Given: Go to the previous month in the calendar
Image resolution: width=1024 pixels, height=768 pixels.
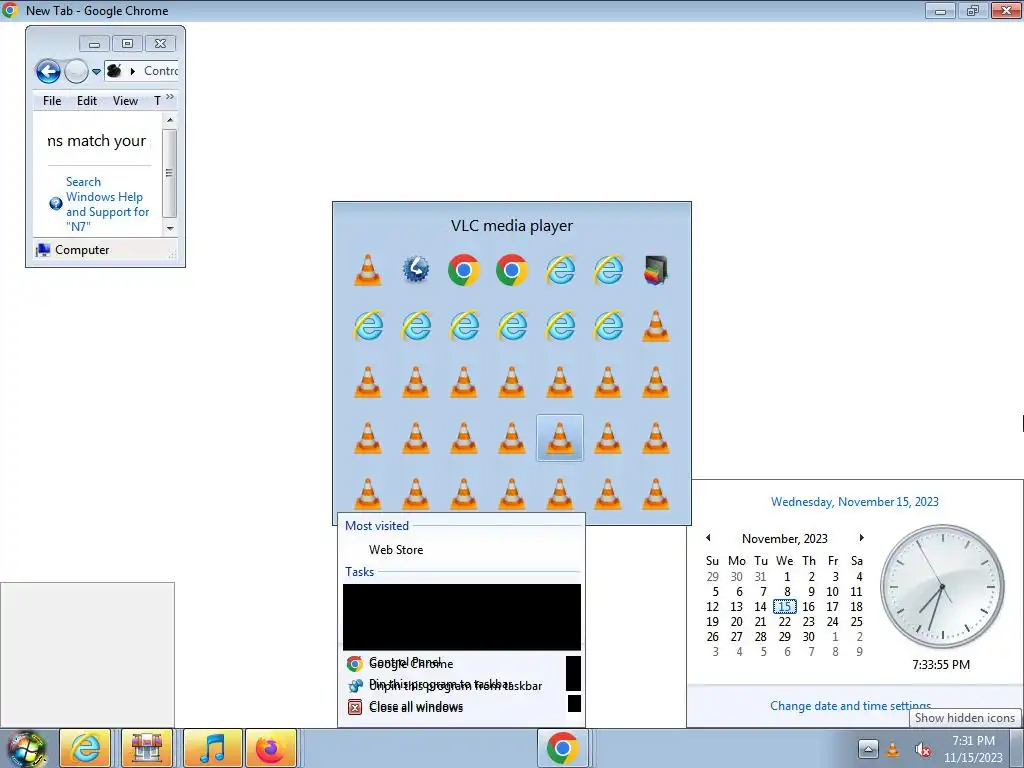Looking at the screenshot, I should [709, 538].
